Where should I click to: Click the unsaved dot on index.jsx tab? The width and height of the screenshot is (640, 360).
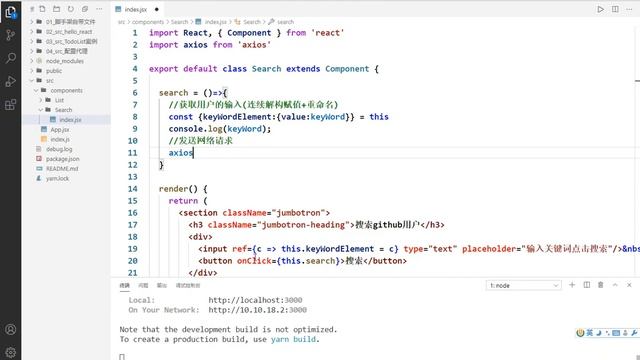(157, 9)
